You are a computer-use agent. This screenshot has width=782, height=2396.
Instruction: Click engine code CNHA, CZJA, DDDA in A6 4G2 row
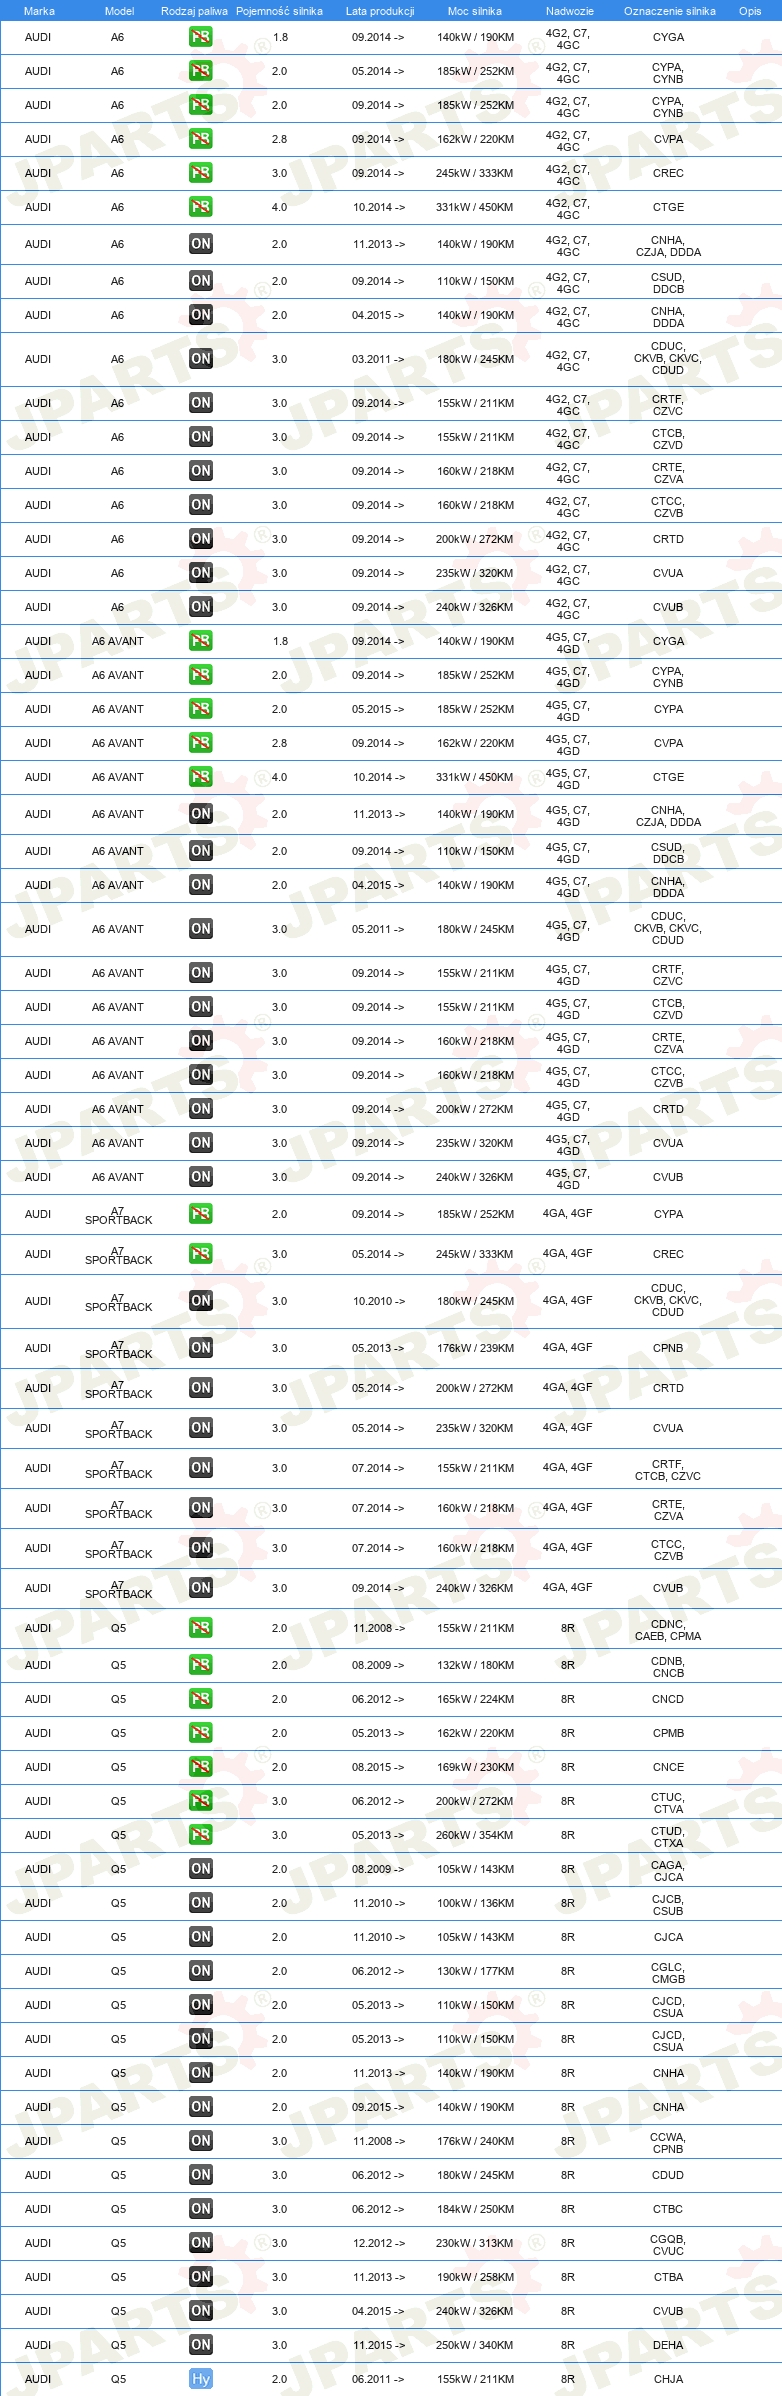[x=668, y=246]
